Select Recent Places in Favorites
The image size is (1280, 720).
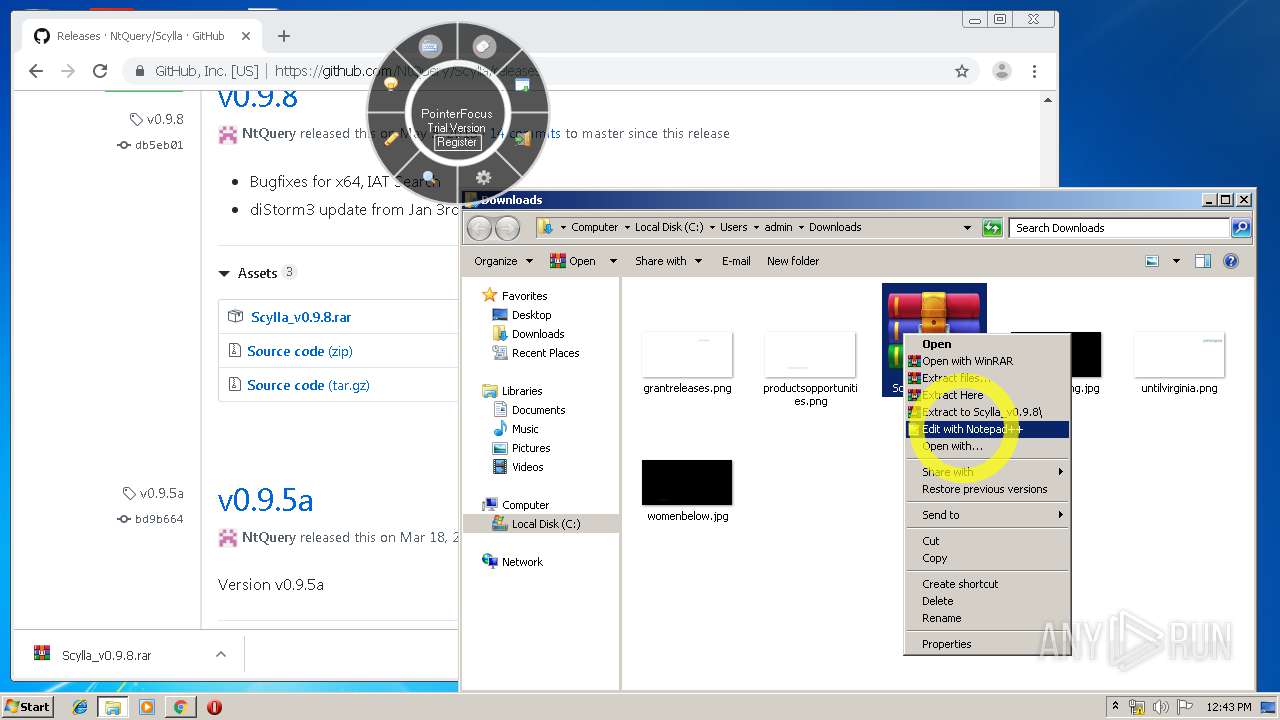(536, 353)
